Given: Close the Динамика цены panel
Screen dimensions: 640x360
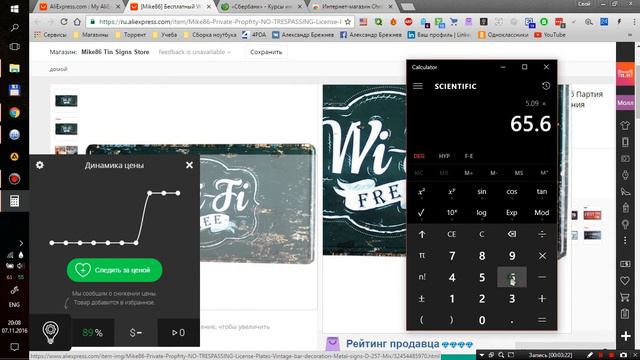Looking at the screenshot, I should coord(189,165).
